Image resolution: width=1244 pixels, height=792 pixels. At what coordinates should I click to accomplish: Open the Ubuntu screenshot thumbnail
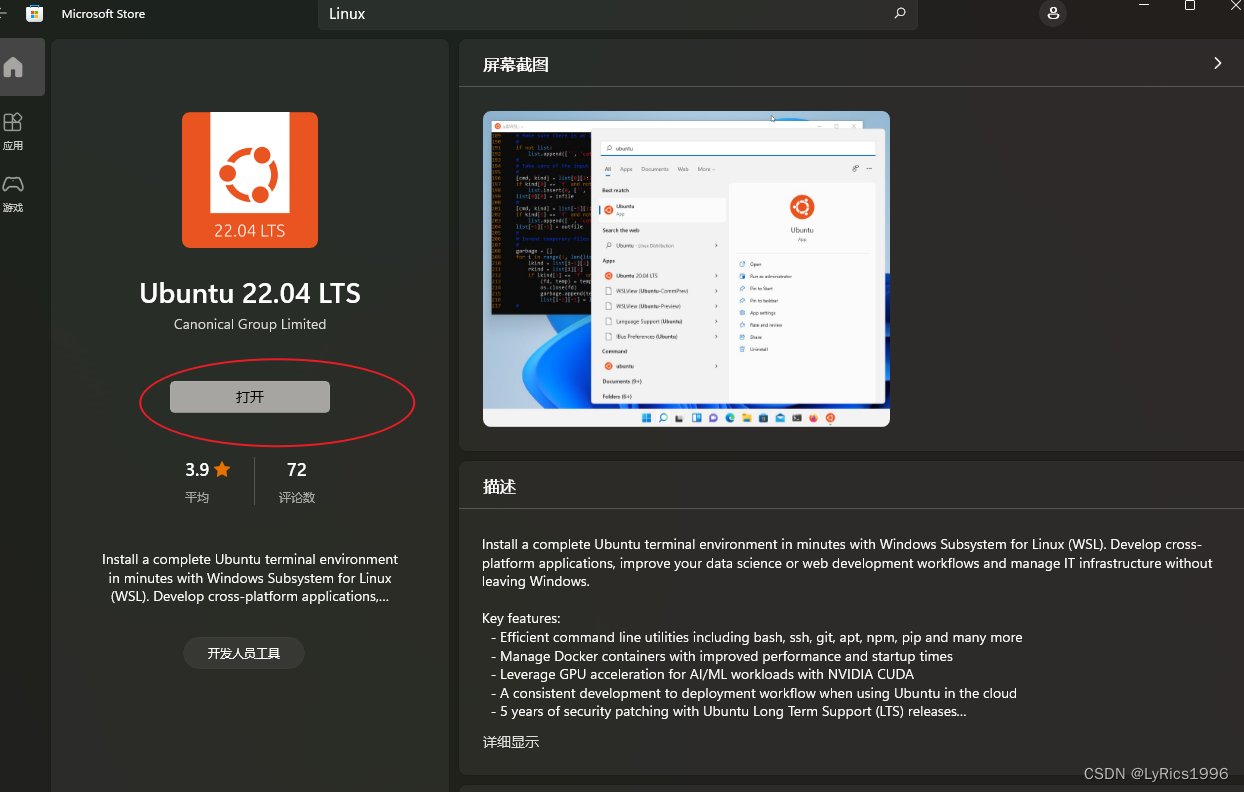686,268
